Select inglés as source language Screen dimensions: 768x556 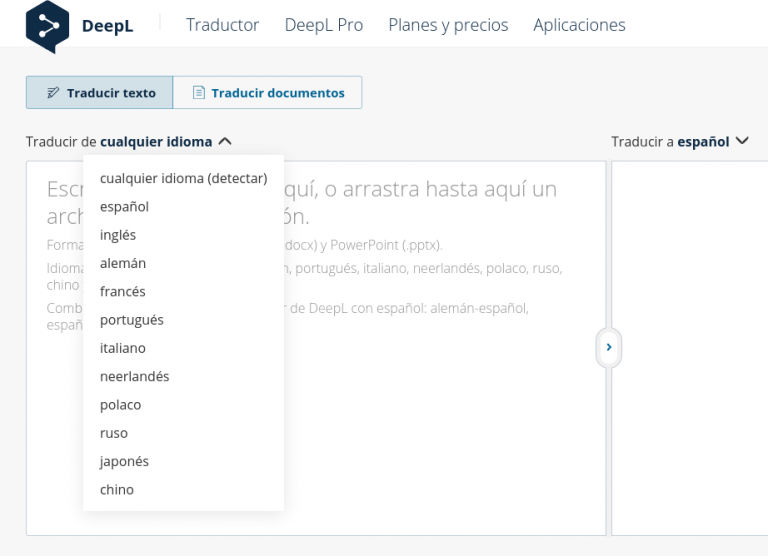[184, 235]
